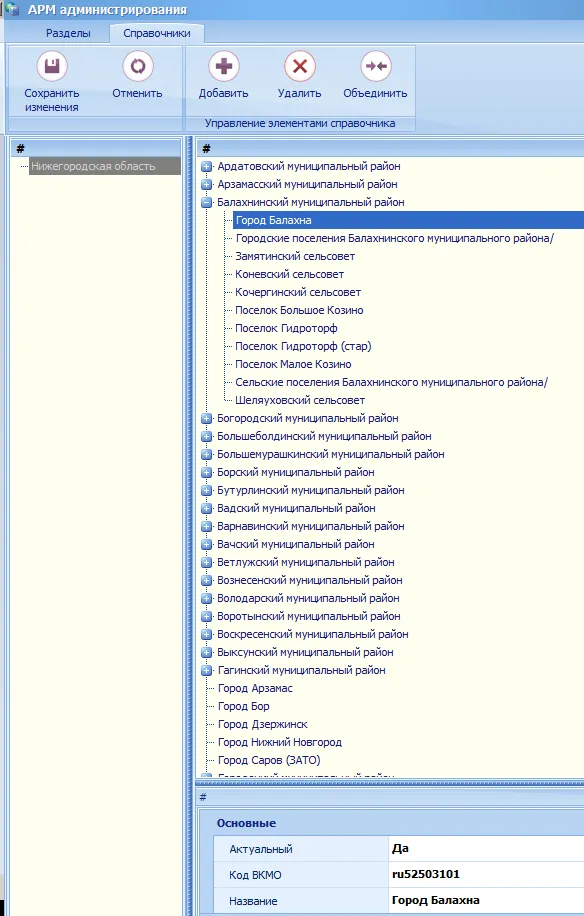
Task: Click the Удалить red cross icon
Action: pos(300,66)
